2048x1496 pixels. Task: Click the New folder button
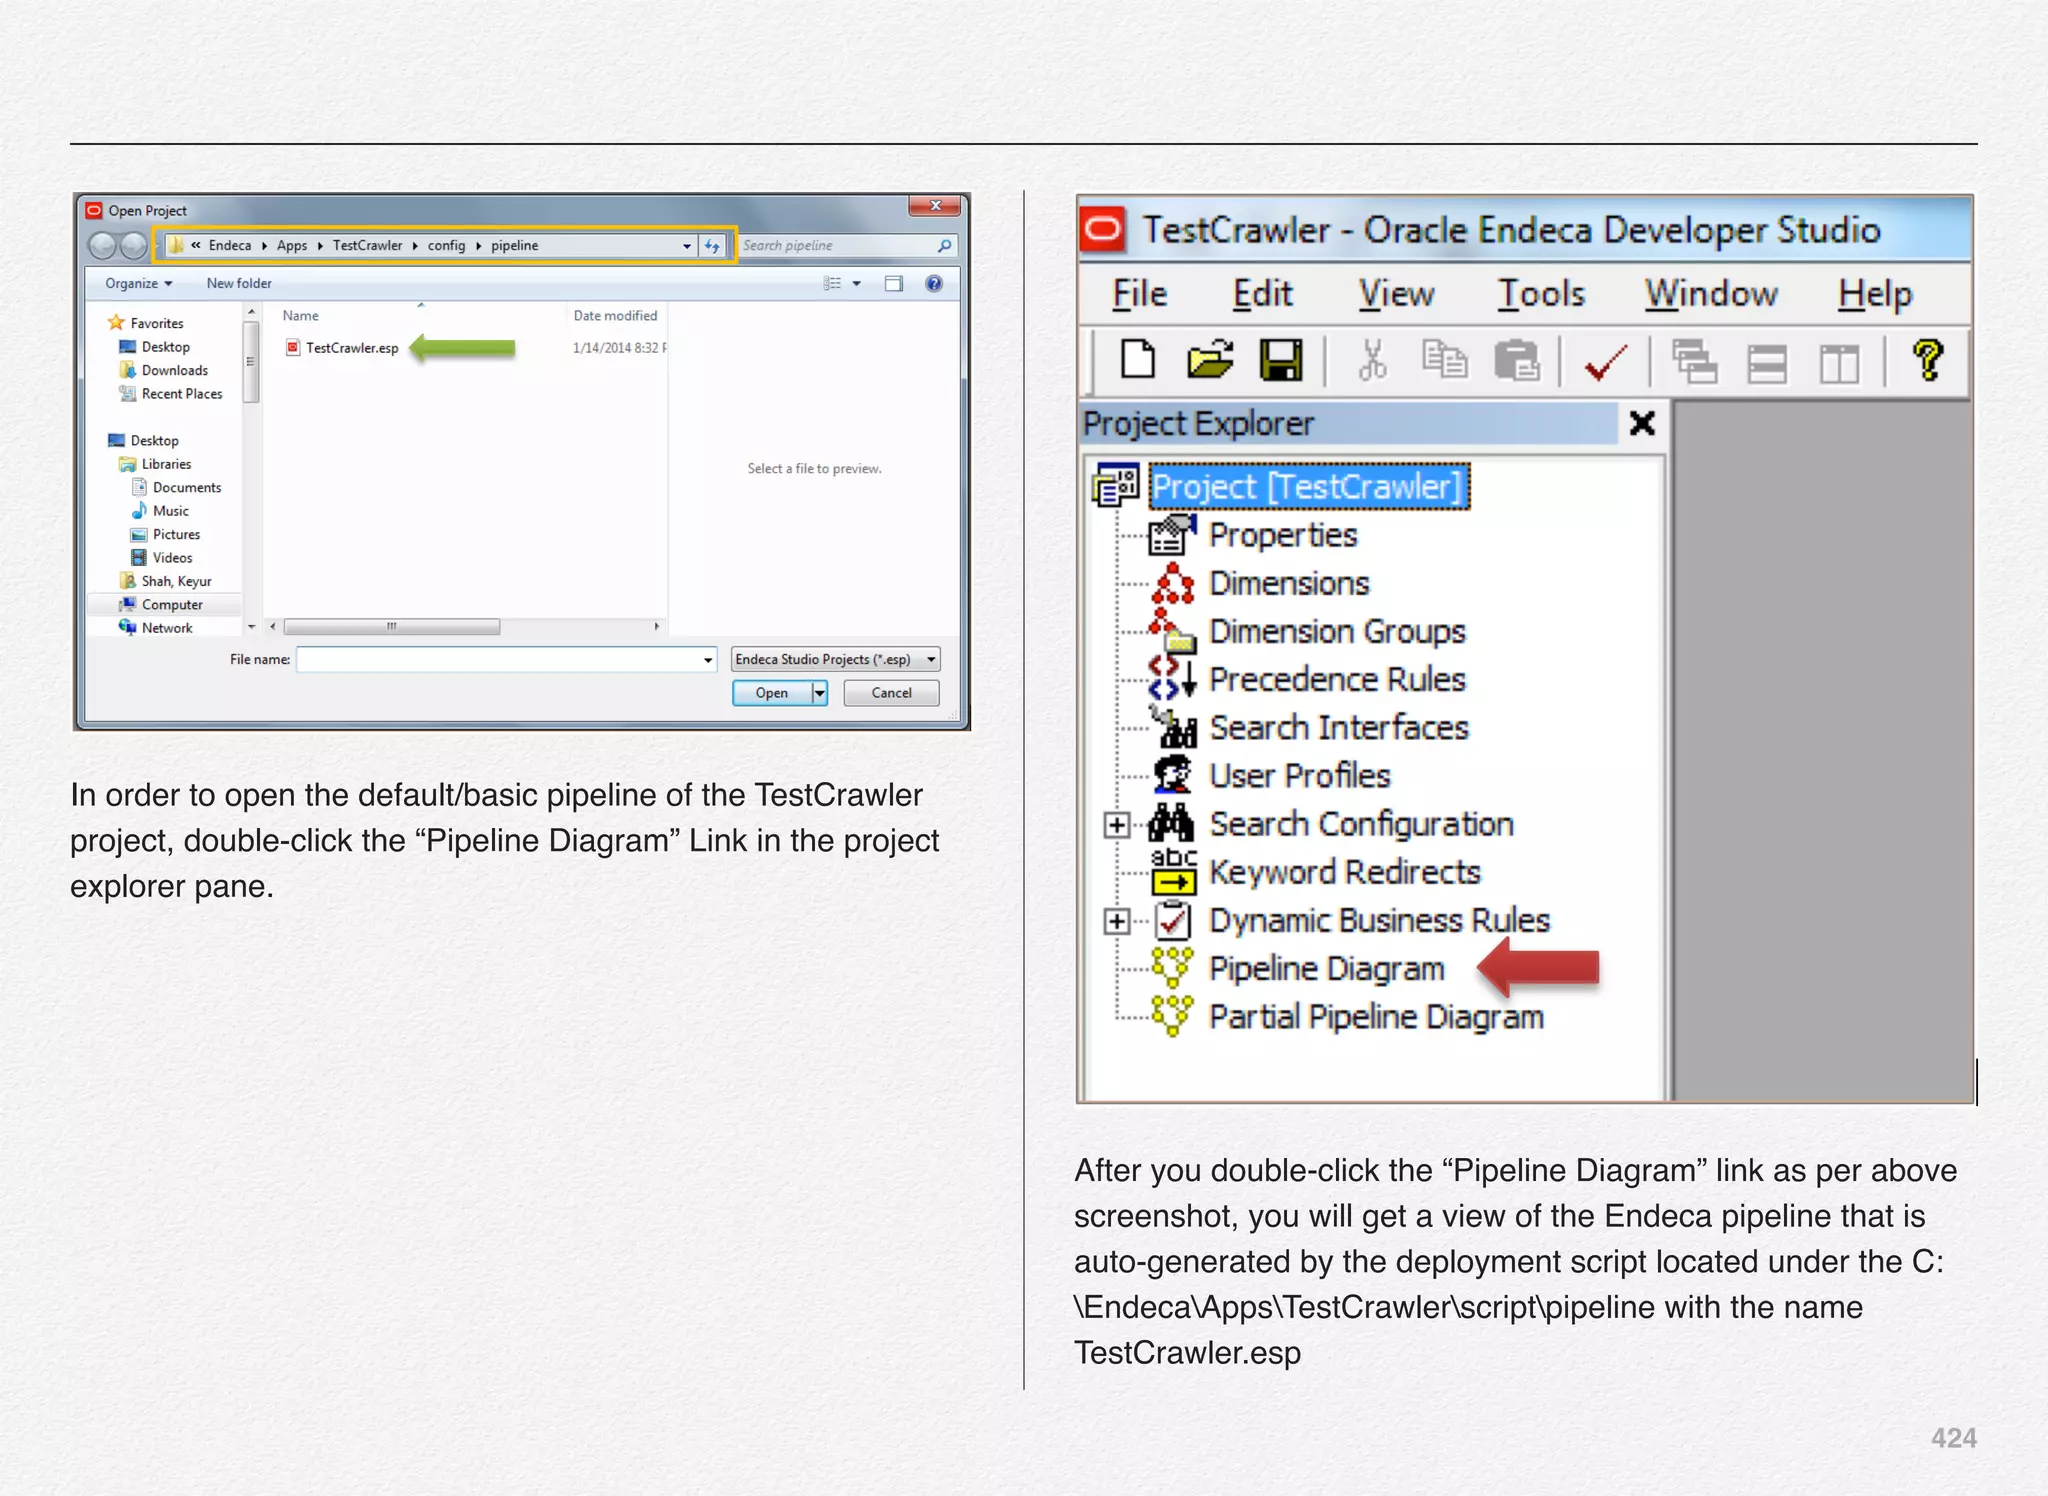(x=239, y=283)
